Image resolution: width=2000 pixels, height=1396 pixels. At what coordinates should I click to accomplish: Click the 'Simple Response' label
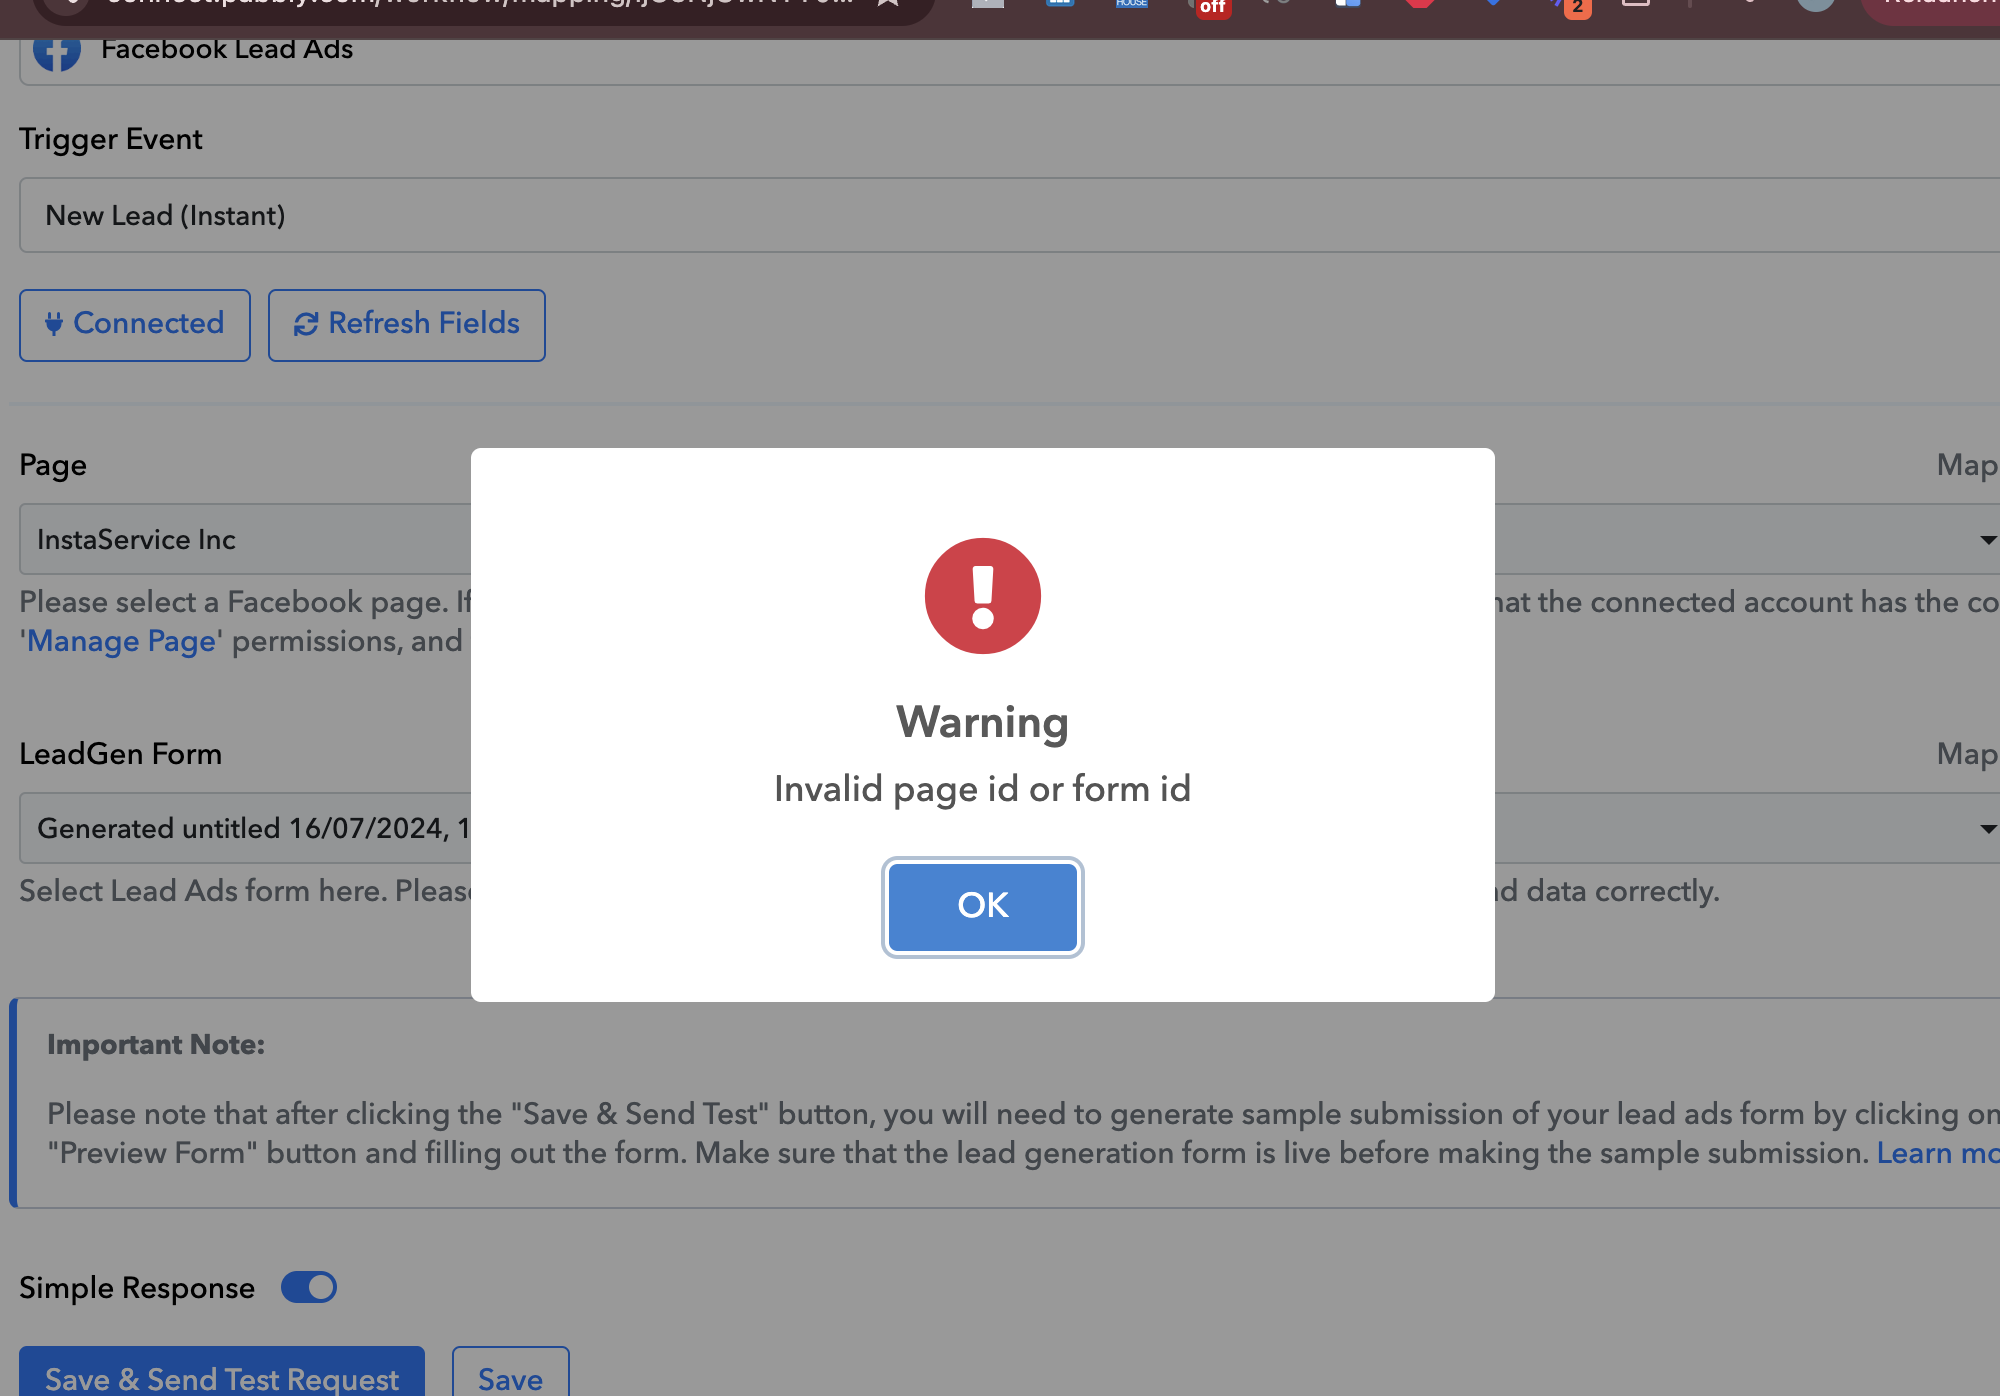pyautogui.click(x=137, y=1288)
